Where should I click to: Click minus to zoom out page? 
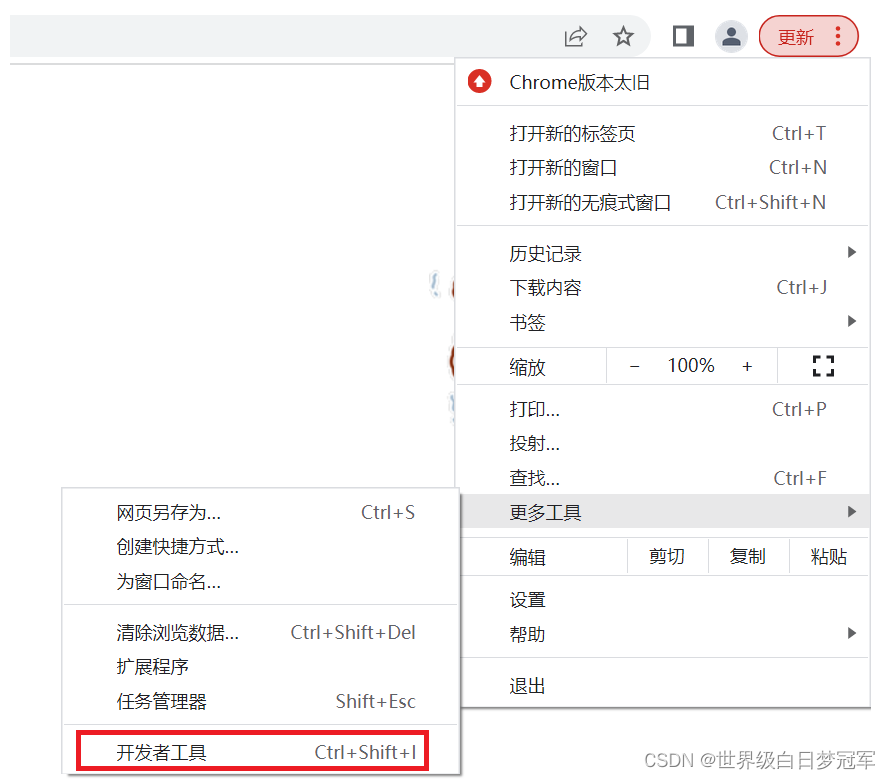(635, 366)
